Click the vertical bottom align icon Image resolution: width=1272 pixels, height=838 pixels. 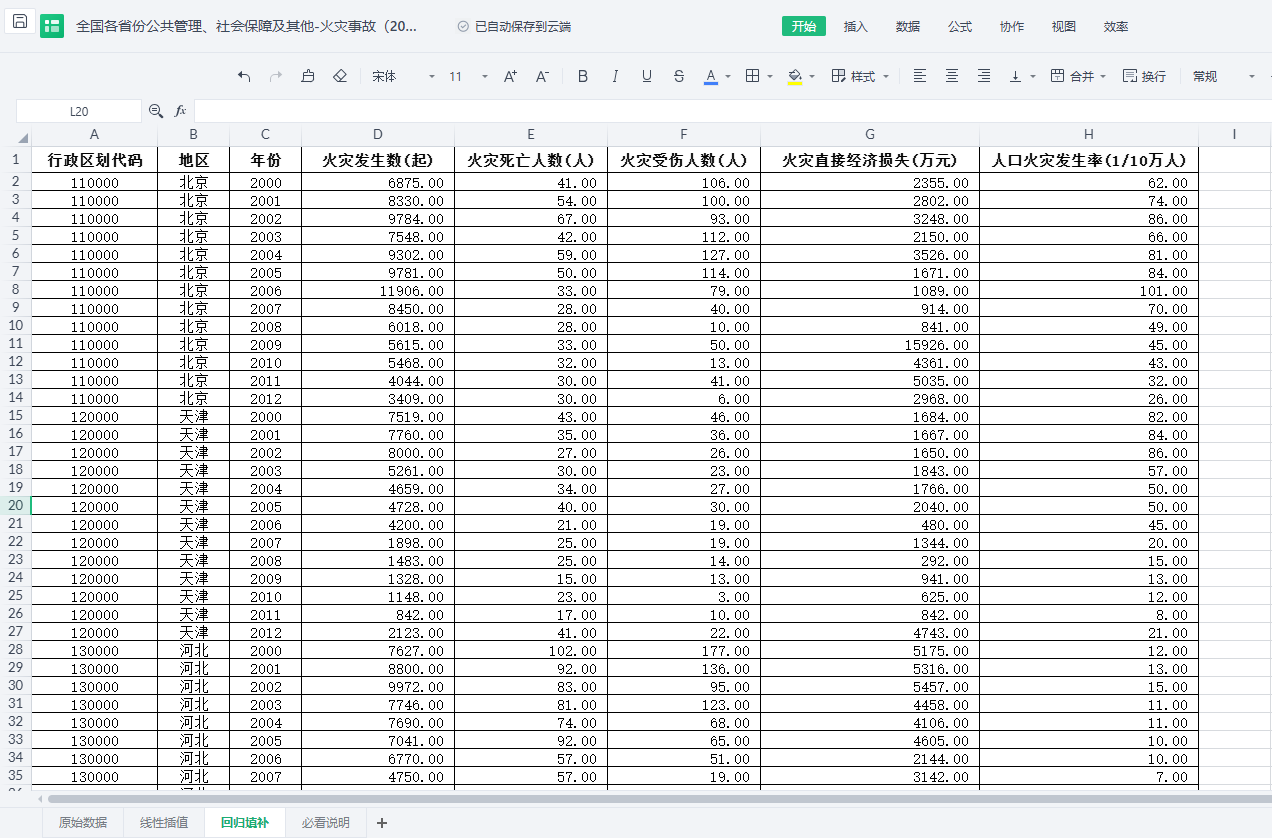[1016, 76]
